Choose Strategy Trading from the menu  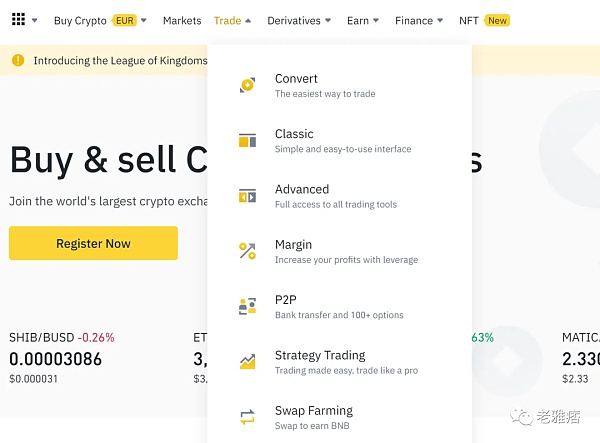click(320, 356)
